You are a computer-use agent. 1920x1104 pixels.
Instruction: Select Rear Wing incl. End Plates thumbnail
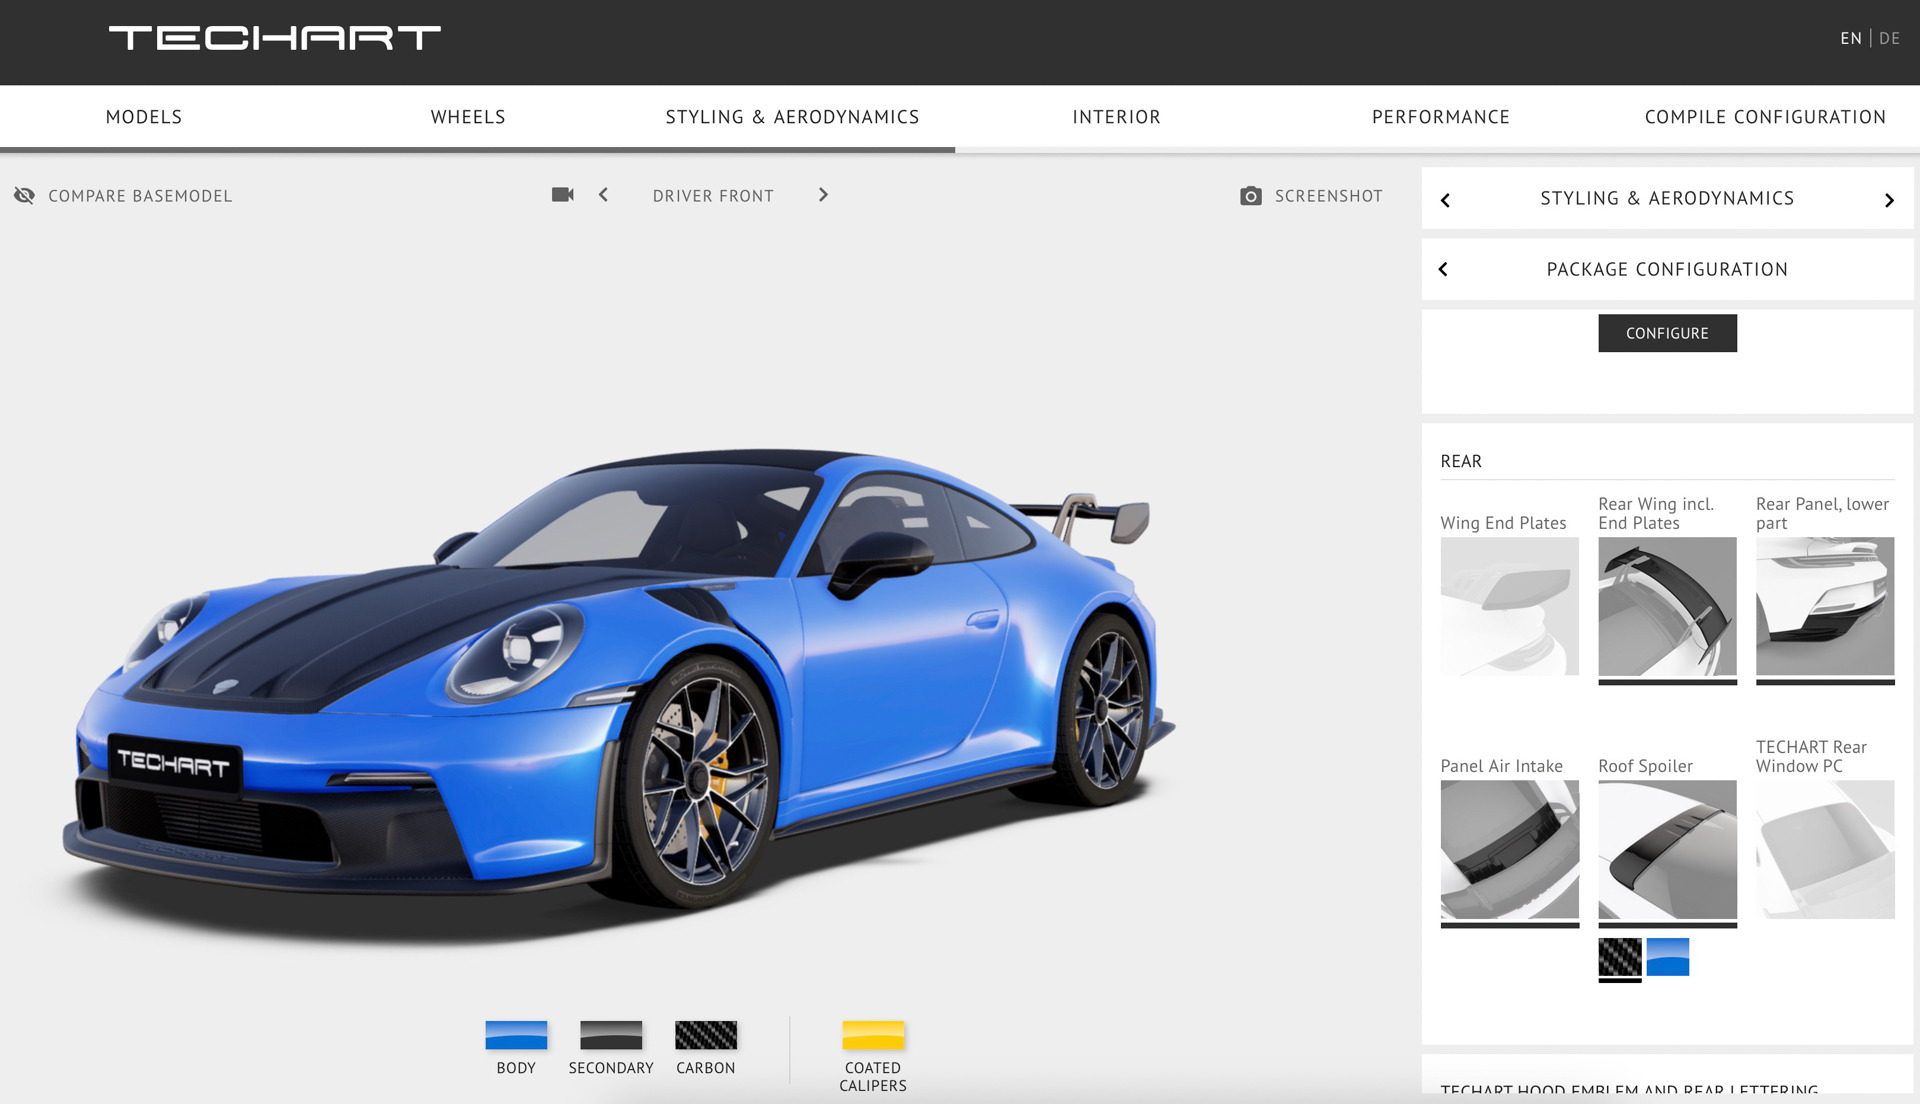point(1667,606)
